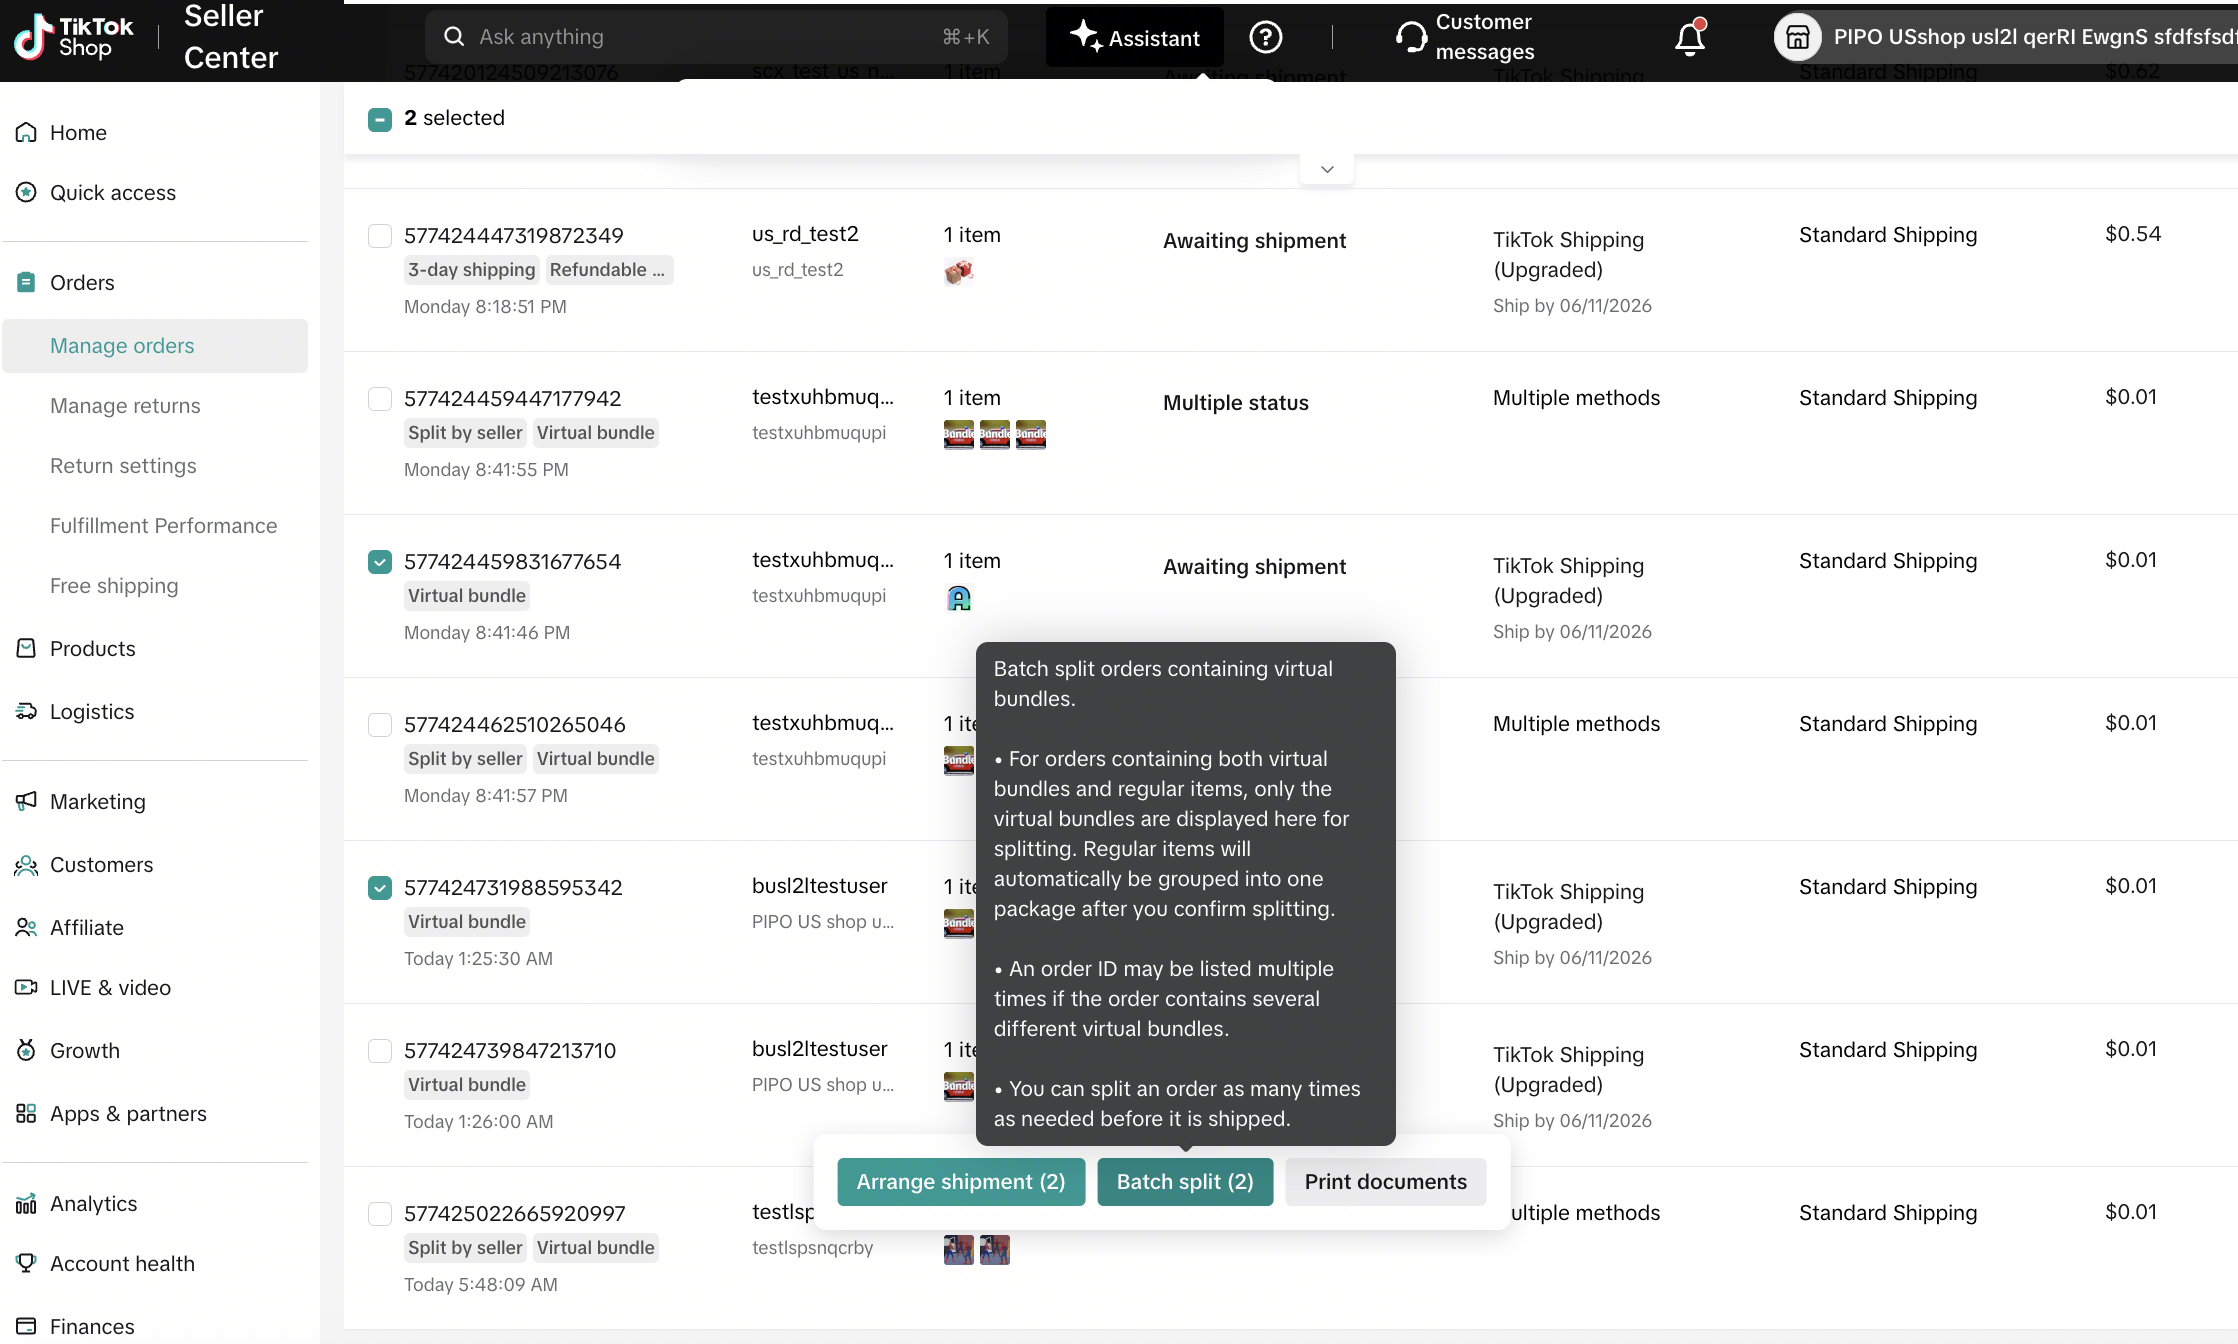The image size is (2238, 1344).
Task: Open the help question mark icon
Action: pos(1265,37)
